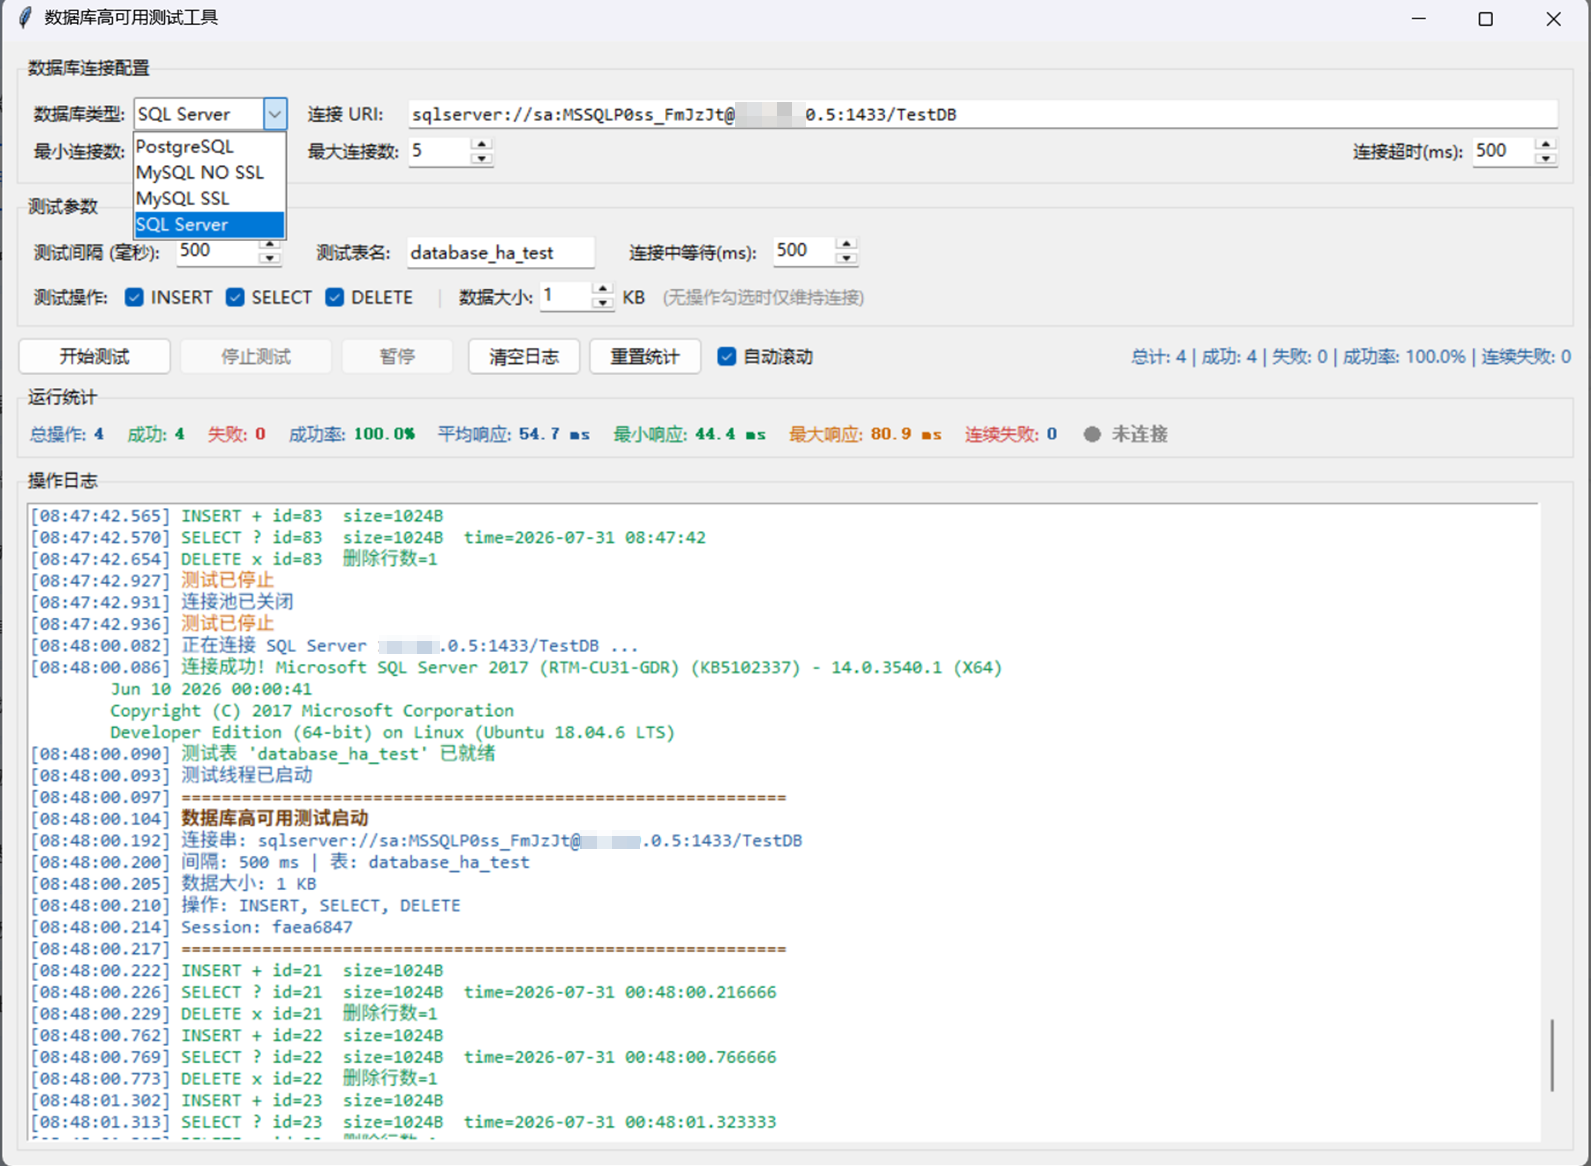The height and width of the screenshot is (1166, 1591).
Task: Decrease max connections spinner value
Action: pos(482,158)
